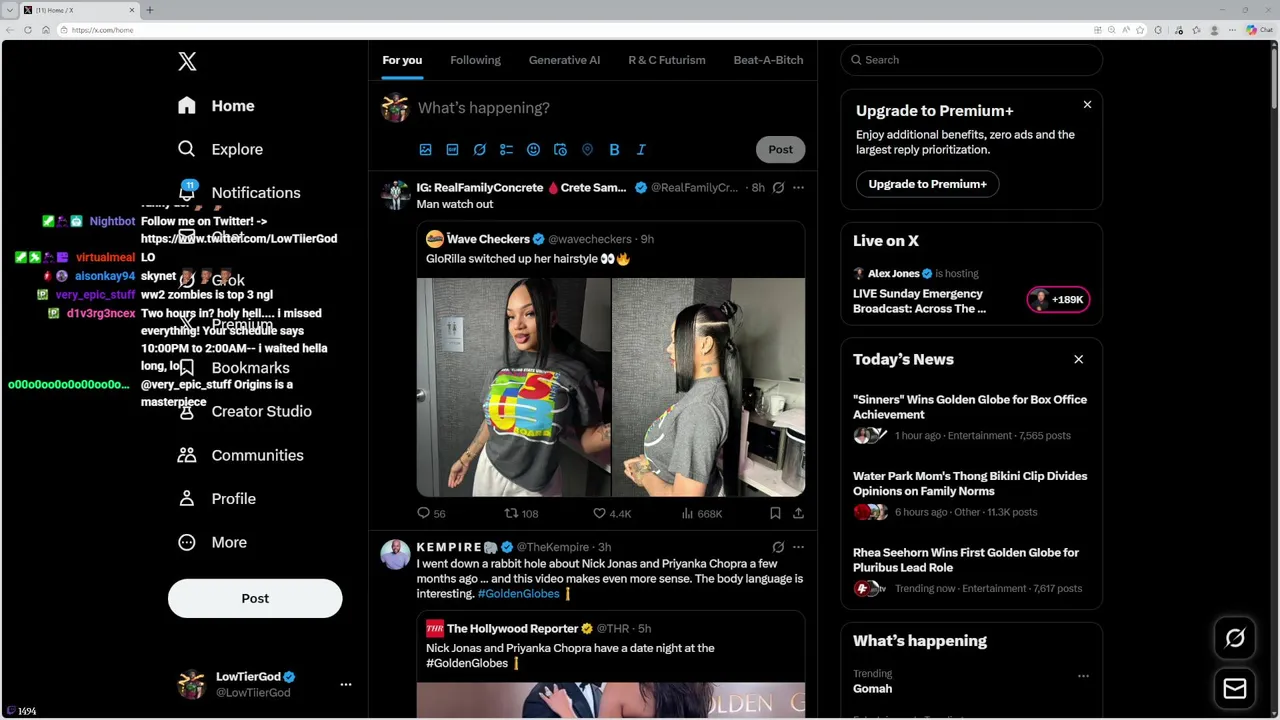Image resolution: width=1280 pixels, height=720 pixels.
Task: Open Explore from the sidebar
Action: tap(220, 149)
